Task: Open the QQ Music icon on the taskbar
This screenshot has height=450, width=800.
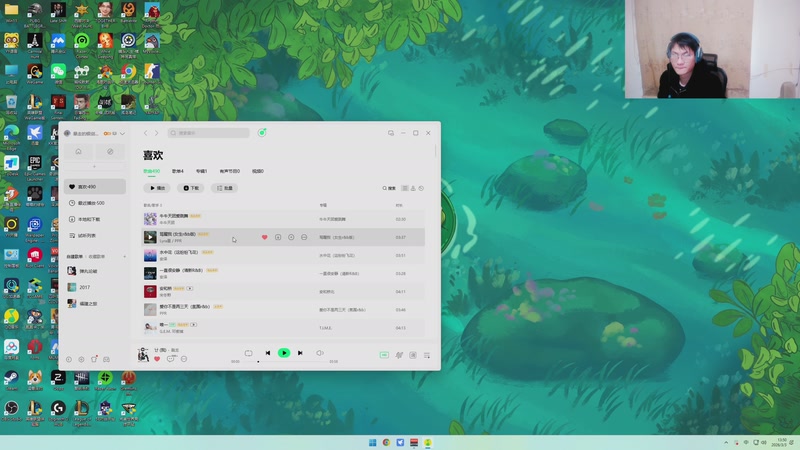Action: point(428,442)
